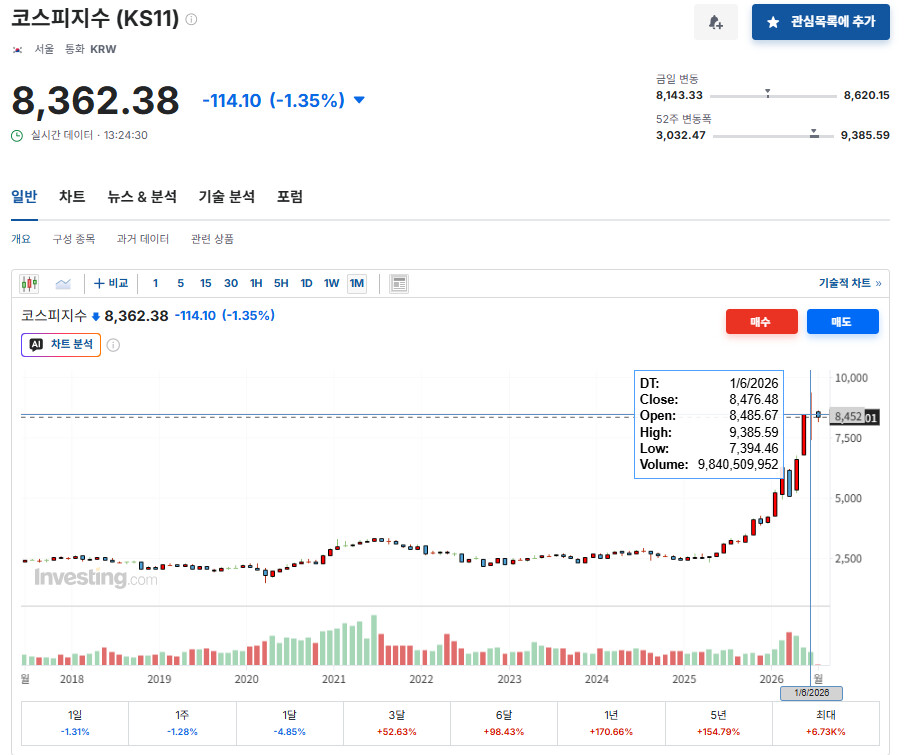Open the 과거 데이터 sub-tab
The image size is (911, 755).
click(143, 239)
